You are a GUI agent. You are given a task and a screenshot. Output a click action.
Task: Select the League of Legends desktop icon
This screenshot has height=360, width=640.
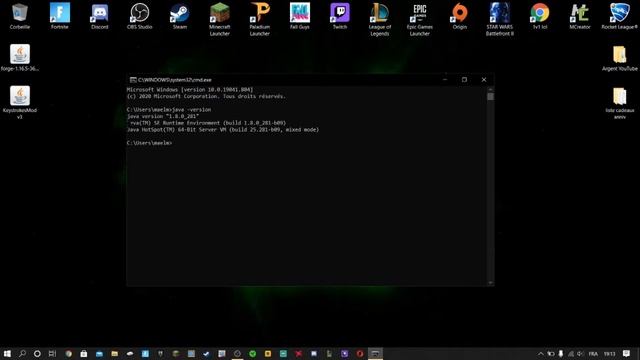pyautogui.click(x=380, y=19)
